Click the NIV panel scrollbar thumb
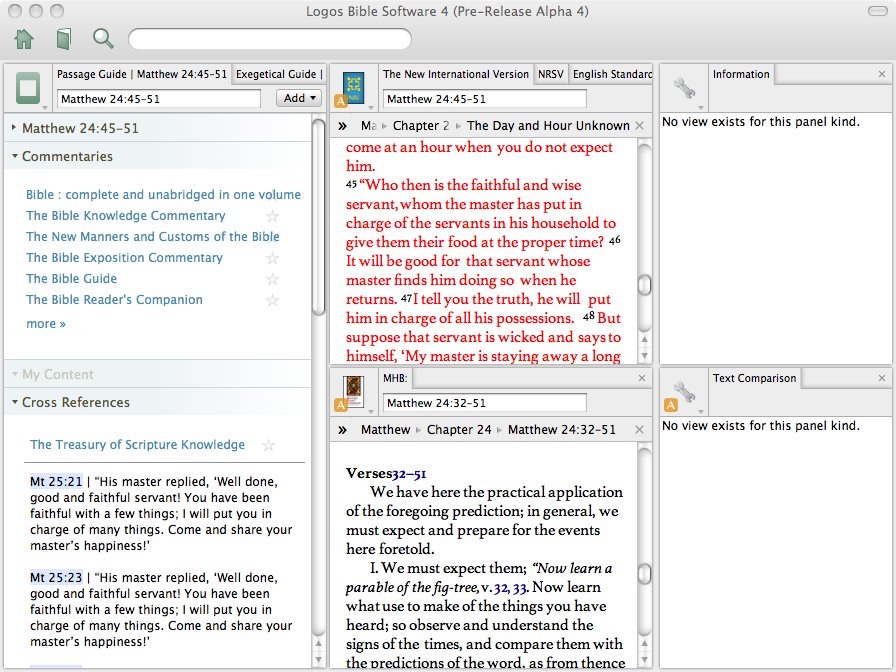 645,285
